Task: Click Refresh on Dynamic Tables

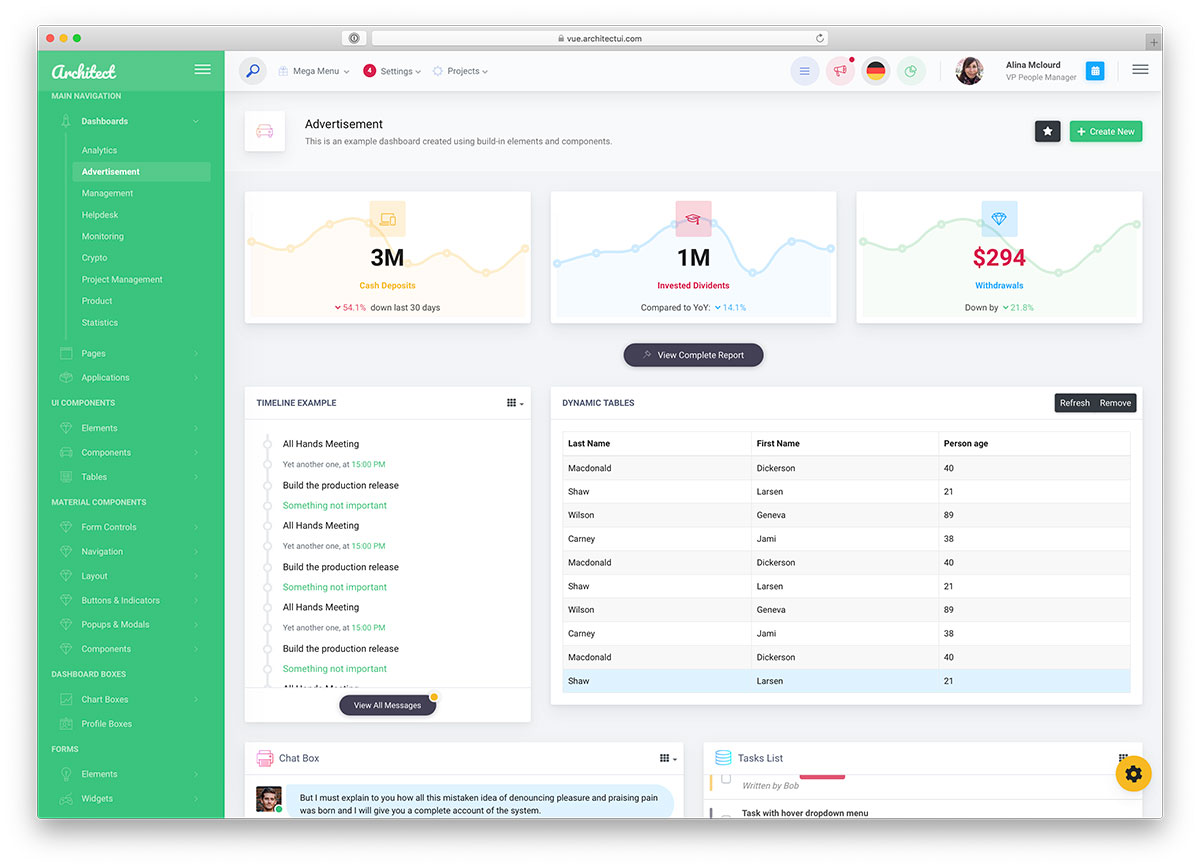Action: (1074, 403)
